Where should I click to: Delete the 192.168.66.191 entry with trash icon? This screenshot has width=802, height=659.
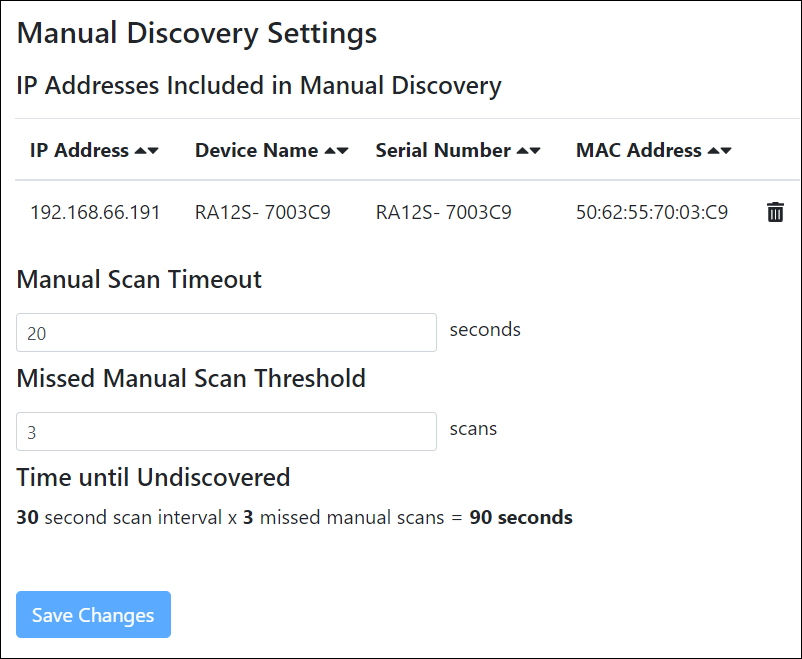(x=775, y=212)
